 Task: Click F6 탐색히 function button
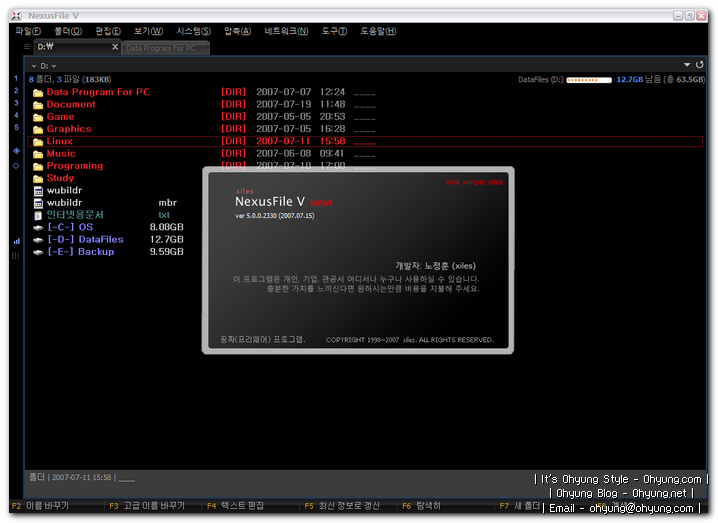[x=421, y=506]
